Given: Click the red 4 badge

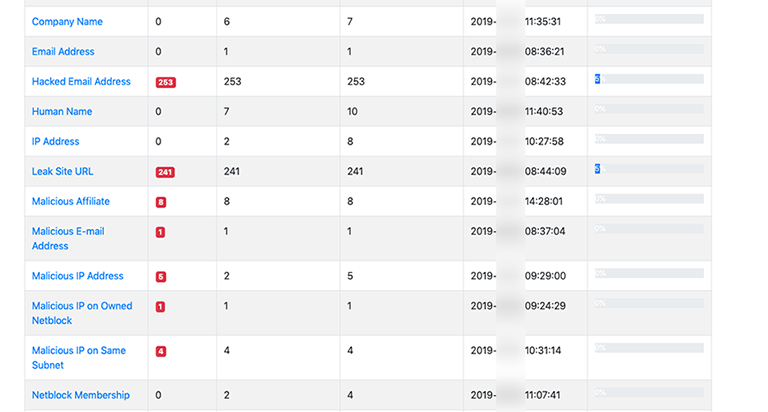Looking at the screenshot, I should click(x=161, y=352).
